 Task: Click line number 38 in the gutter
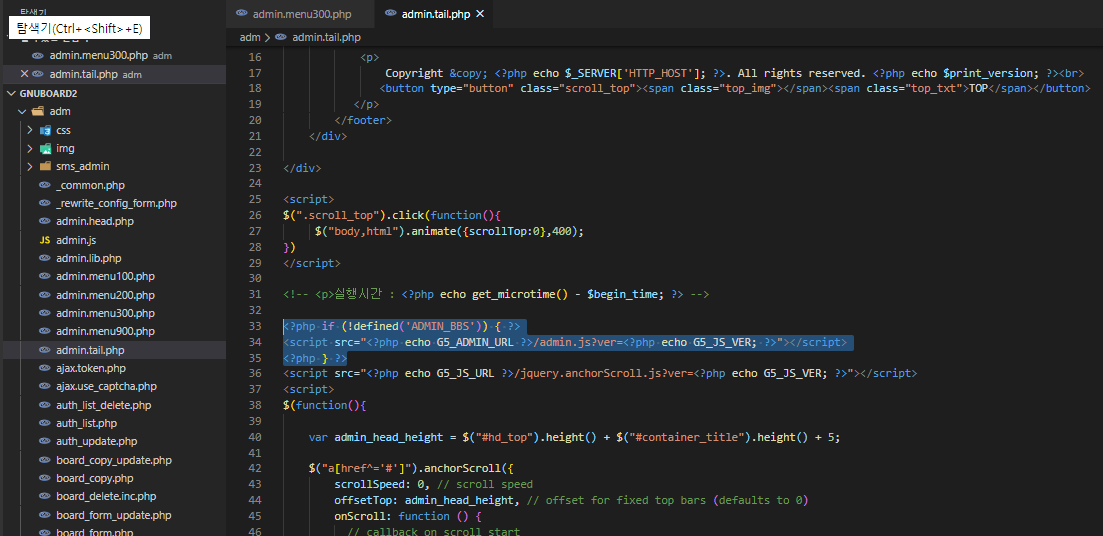(x=254, y=421)
